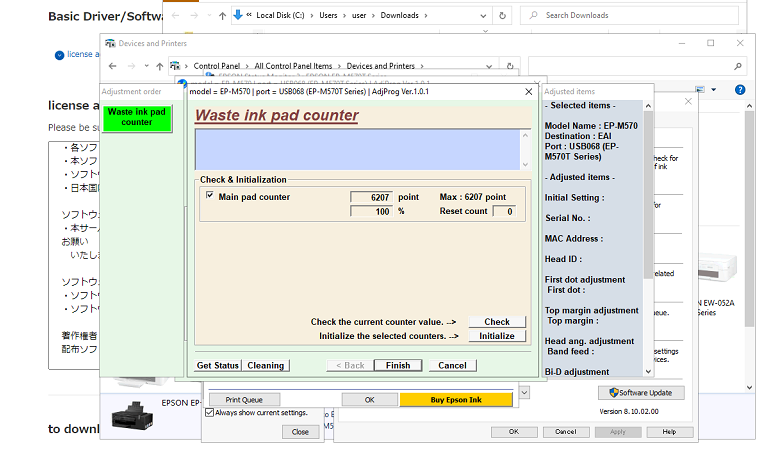Click the Waste ink pad counter heading
Image resolution: width=771 pixels, height=449 pixels.
pyautogui.click(x=277, y=115)
